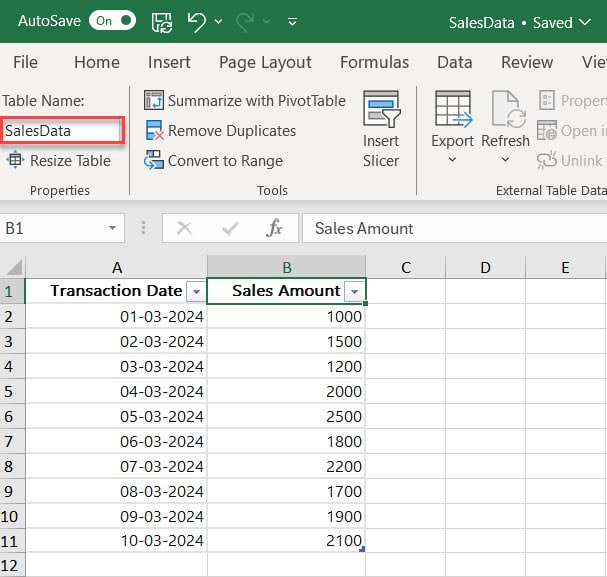Click Remove Duplicates label
The height and width of the screenshot is (577, 607).
tap(232, 131)
